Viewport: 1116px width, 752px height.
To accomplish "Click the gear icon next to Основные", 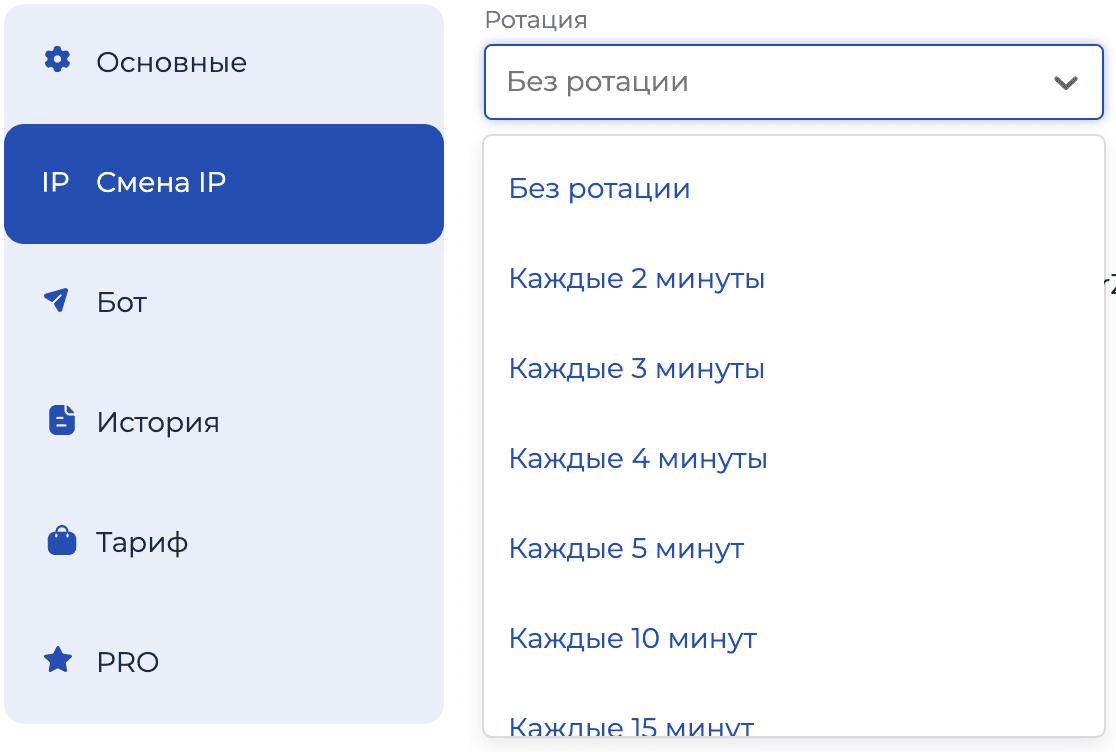I will 58,60.
